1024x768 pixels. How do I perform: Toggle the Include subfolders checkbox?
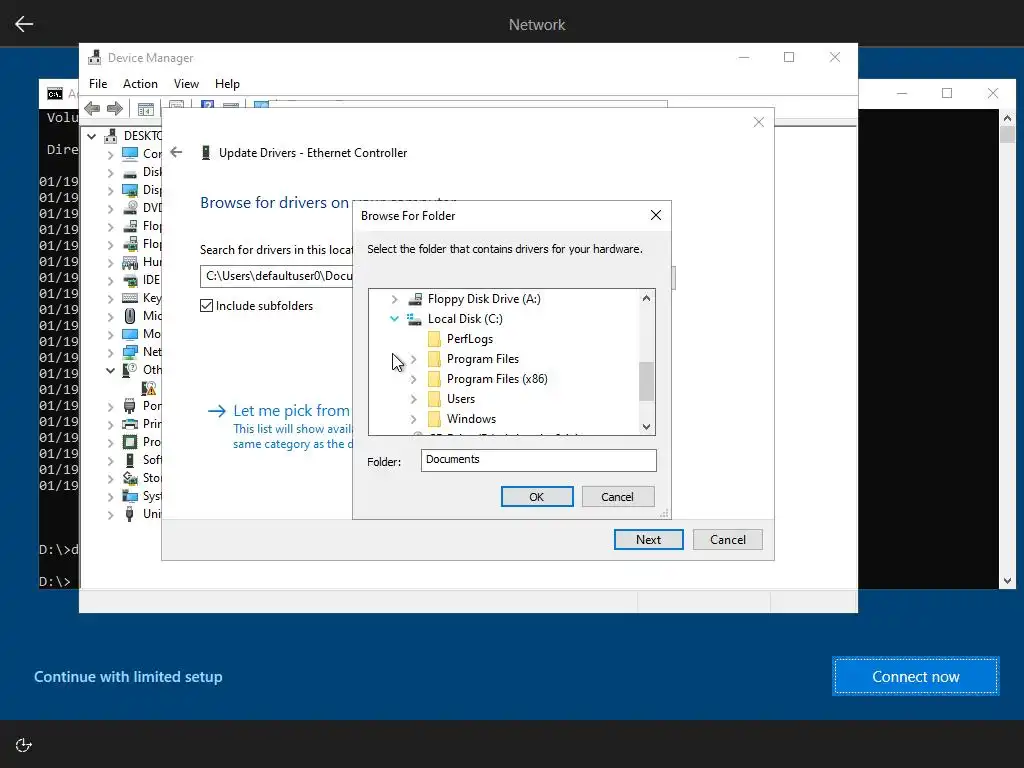(206, 306)
